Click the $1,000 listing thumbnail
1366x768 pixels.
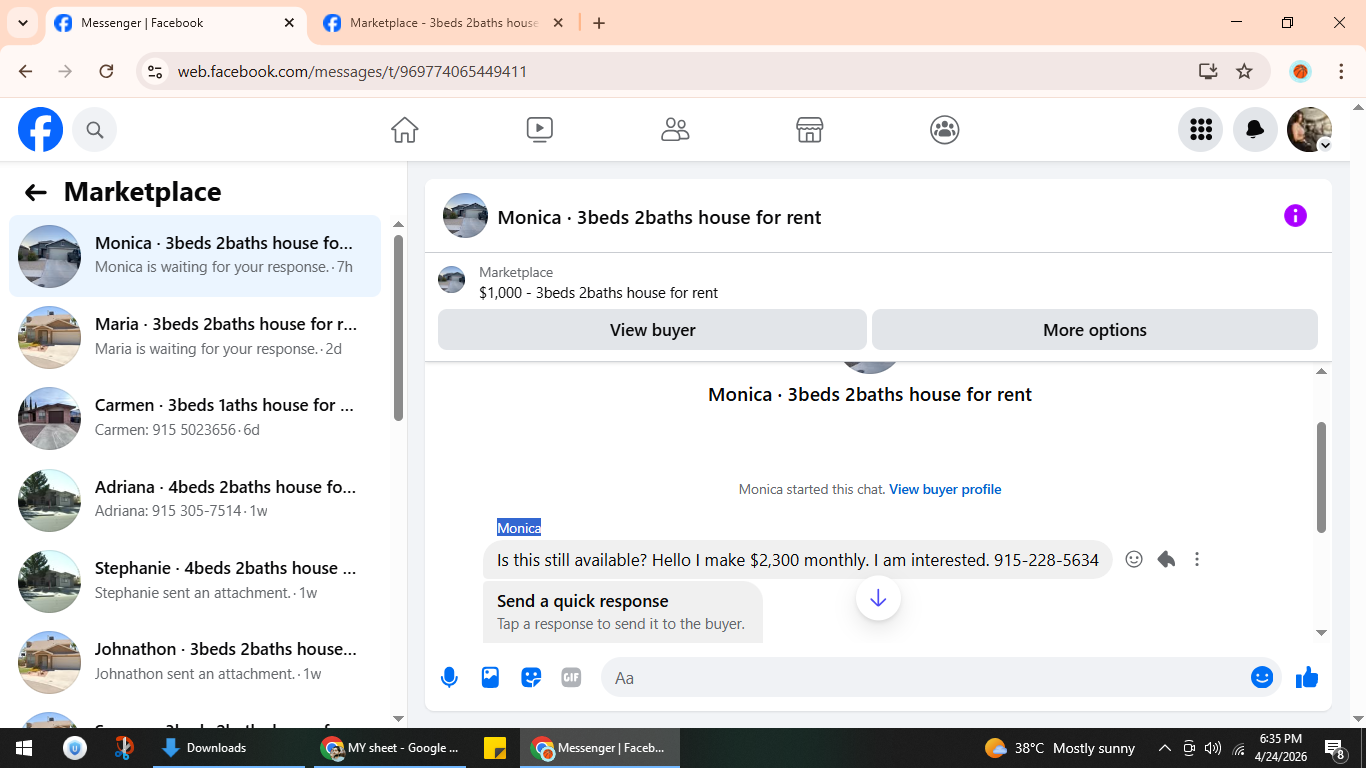[452, 280]
